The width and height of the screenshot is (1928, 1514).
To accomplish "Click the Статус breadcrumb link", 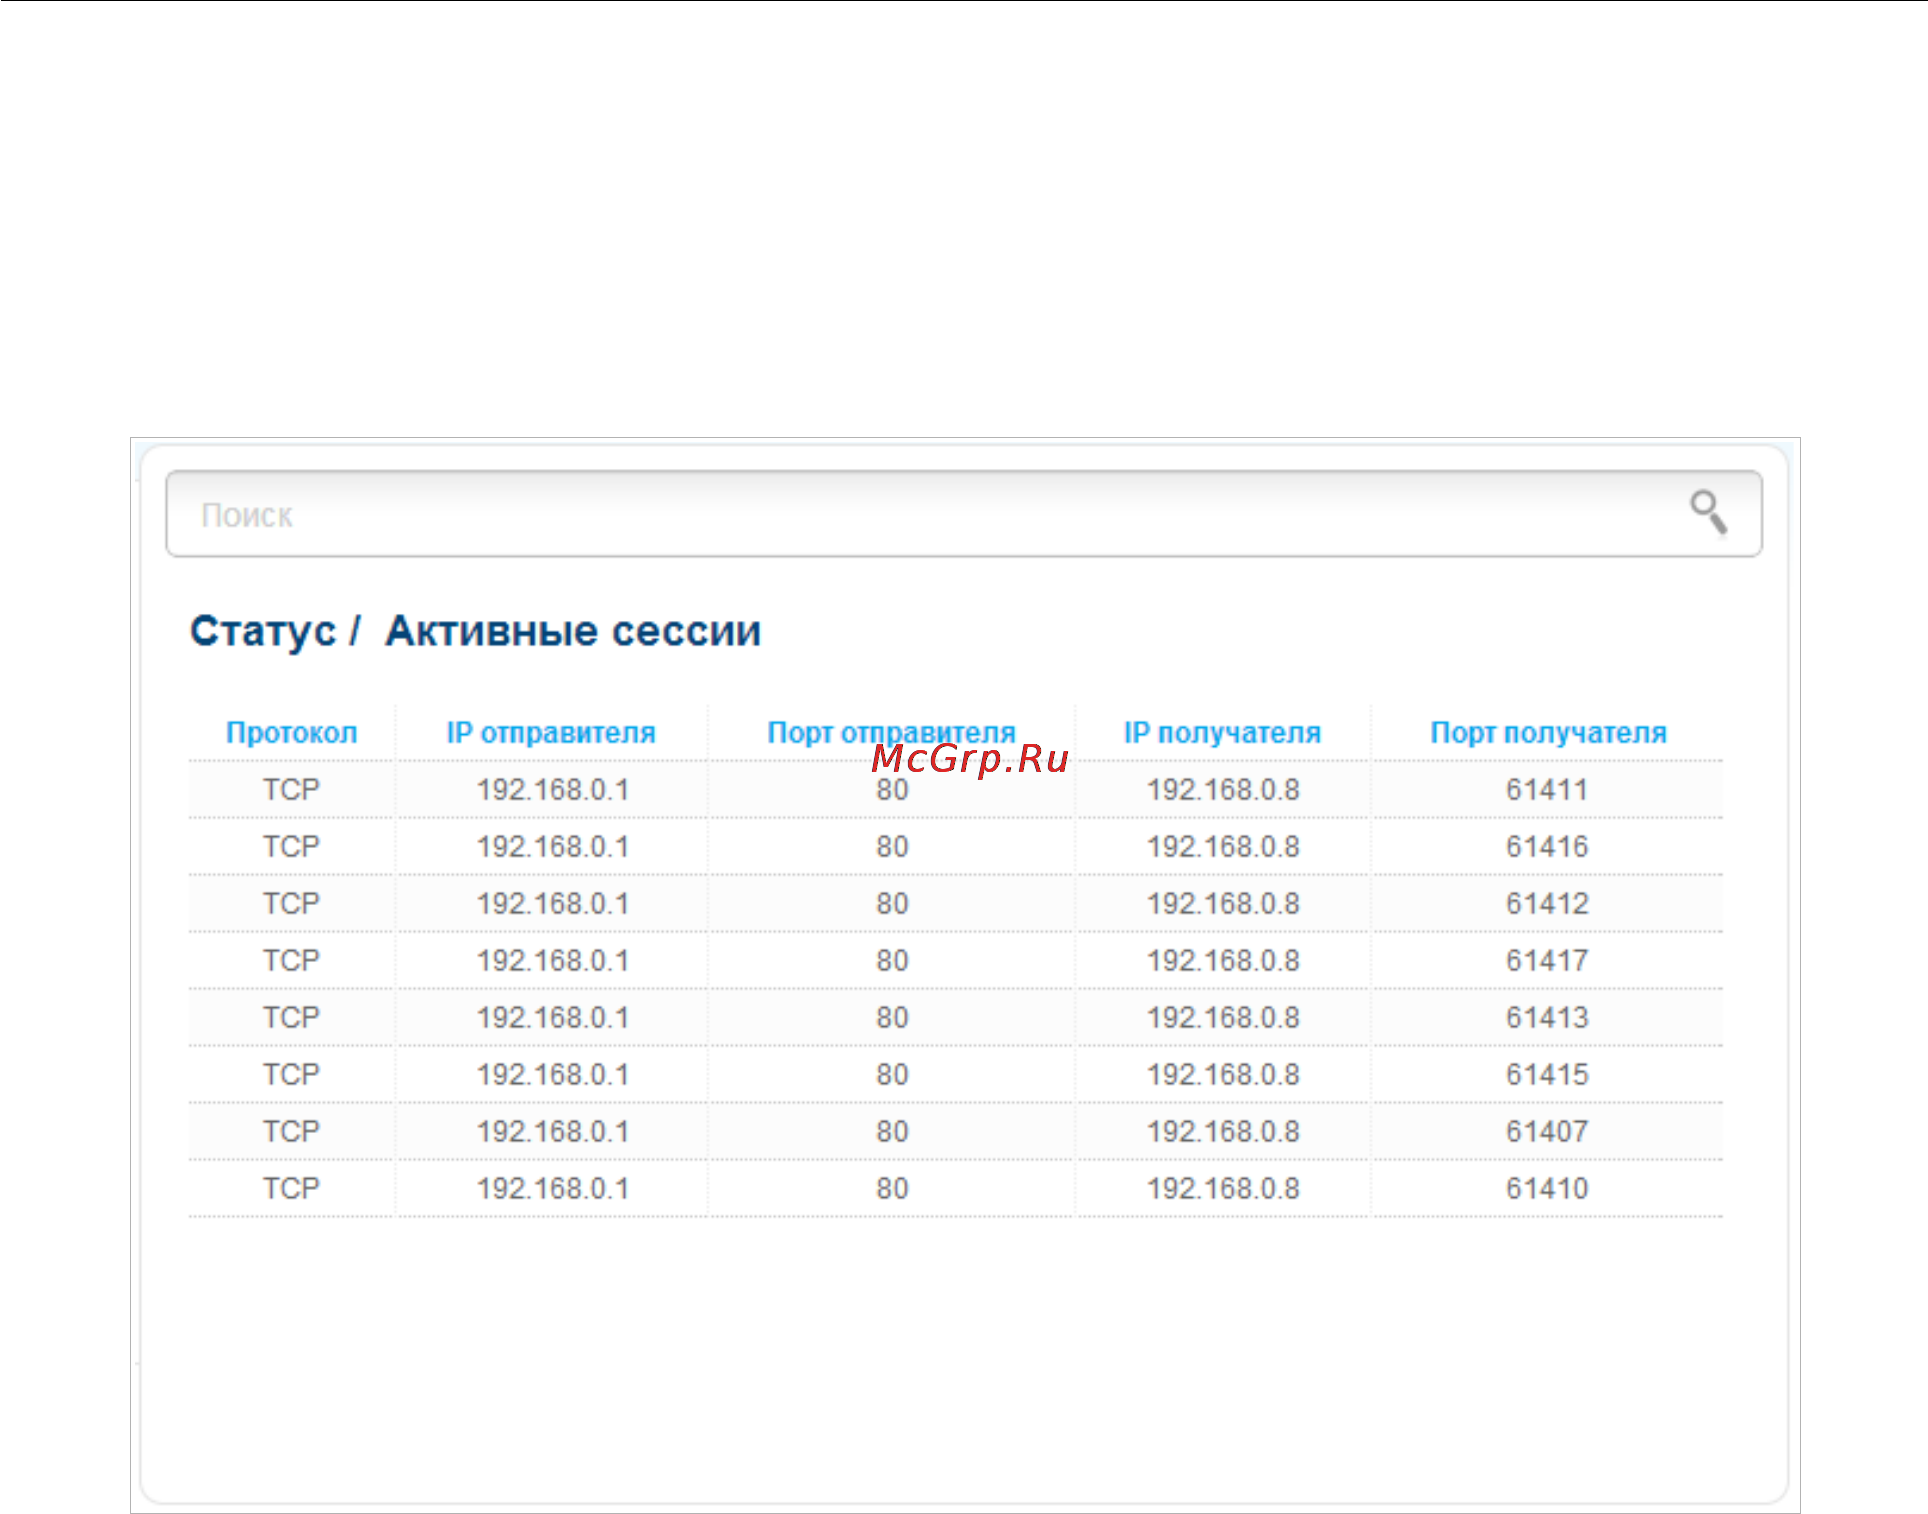I will [x=263, y=631].
